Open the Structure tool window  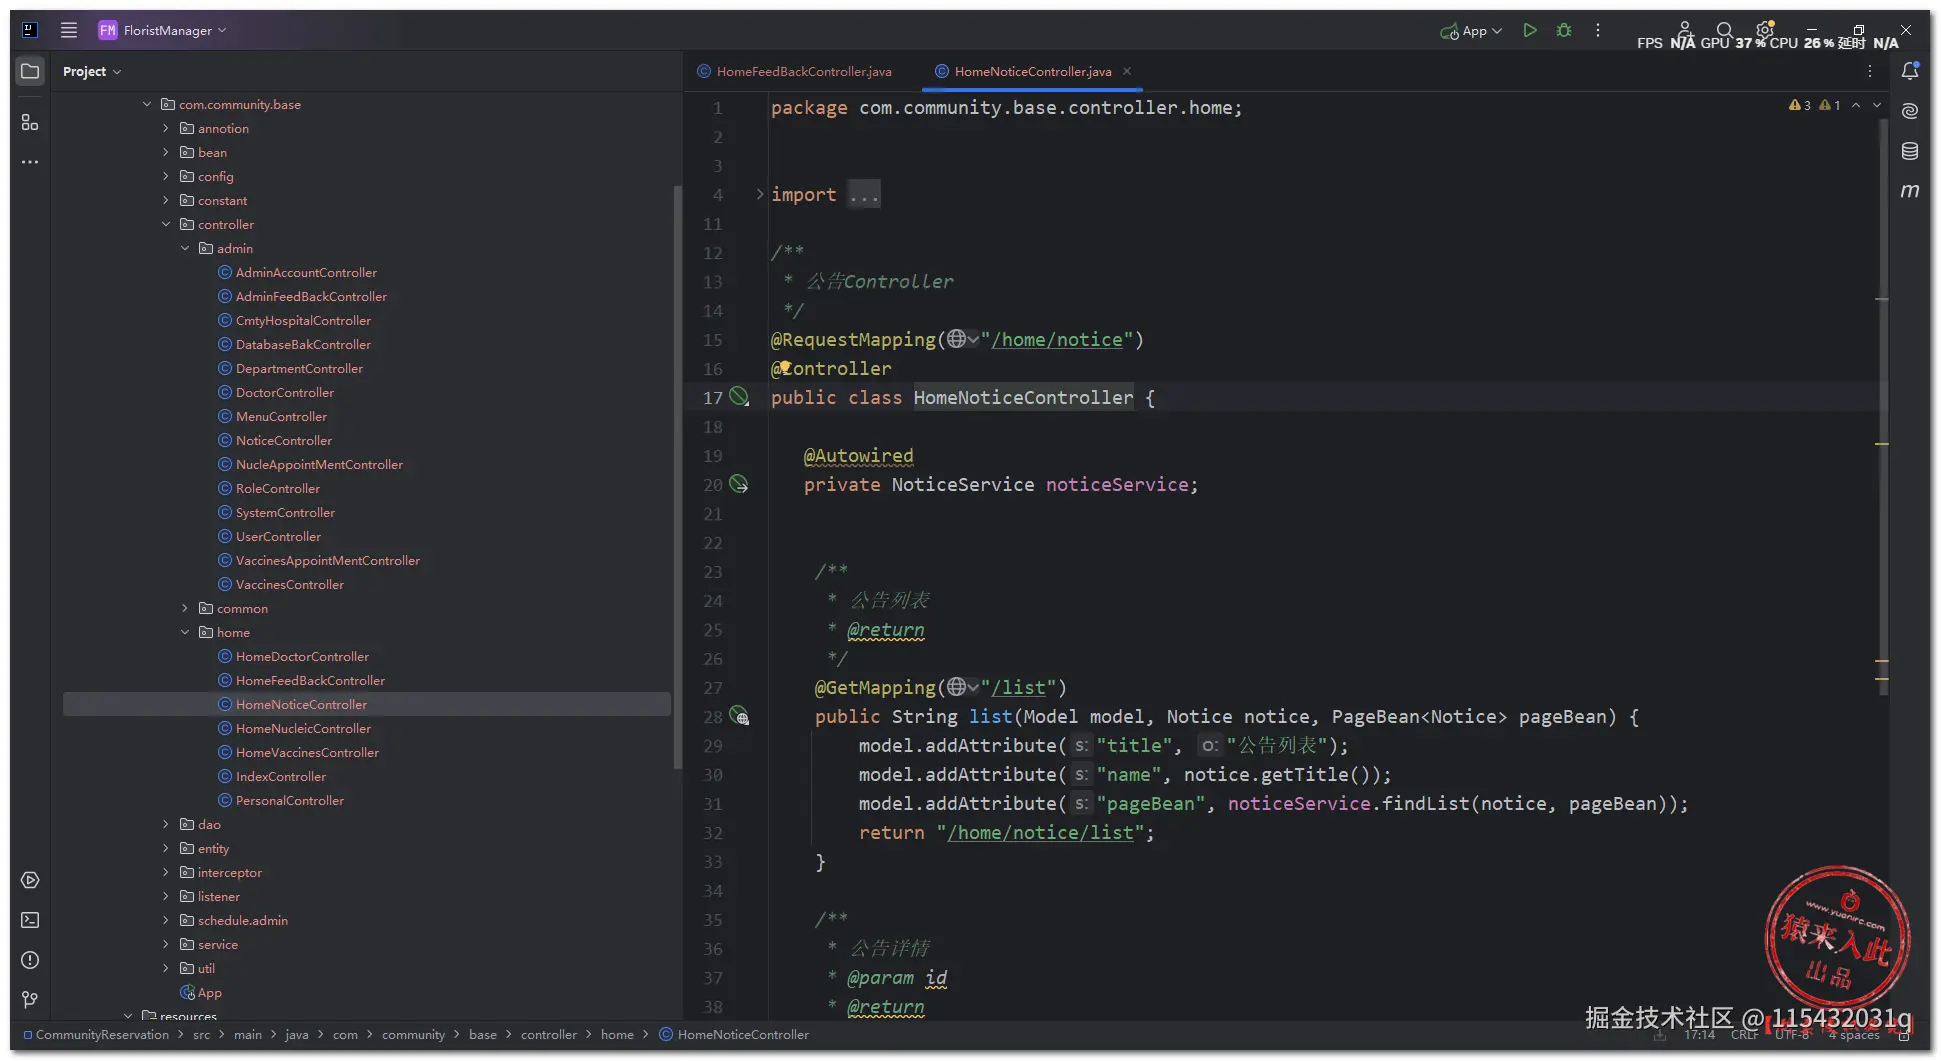(30, 122)
